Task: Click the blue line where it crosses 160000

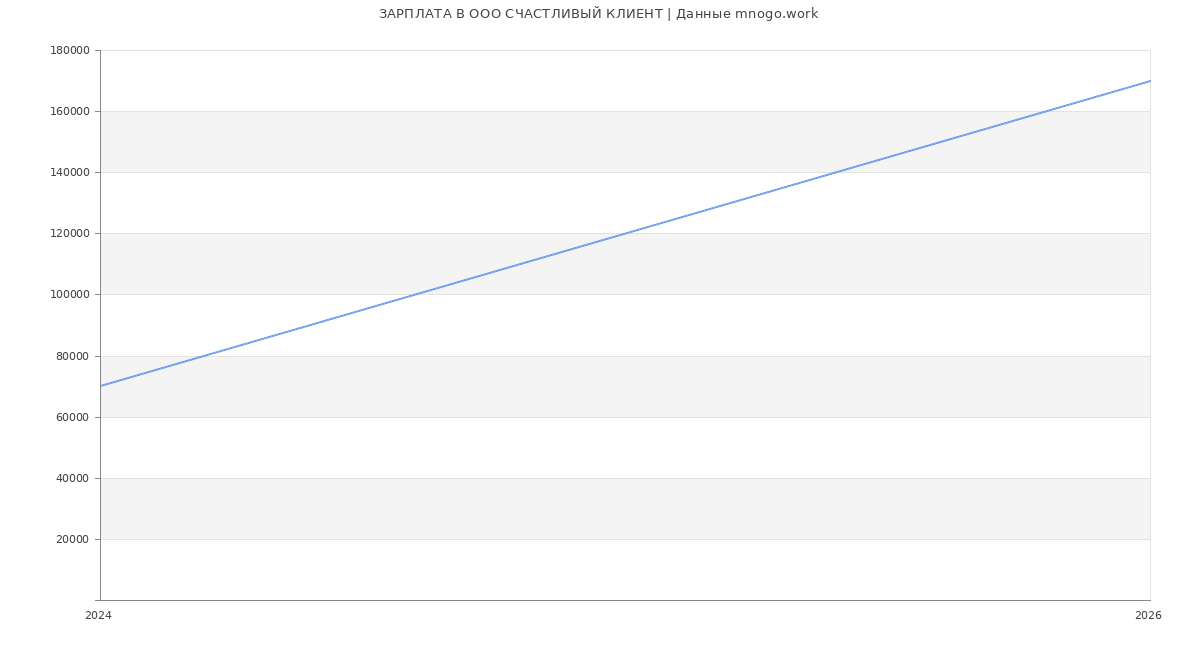Action: tap(1045, 111)
